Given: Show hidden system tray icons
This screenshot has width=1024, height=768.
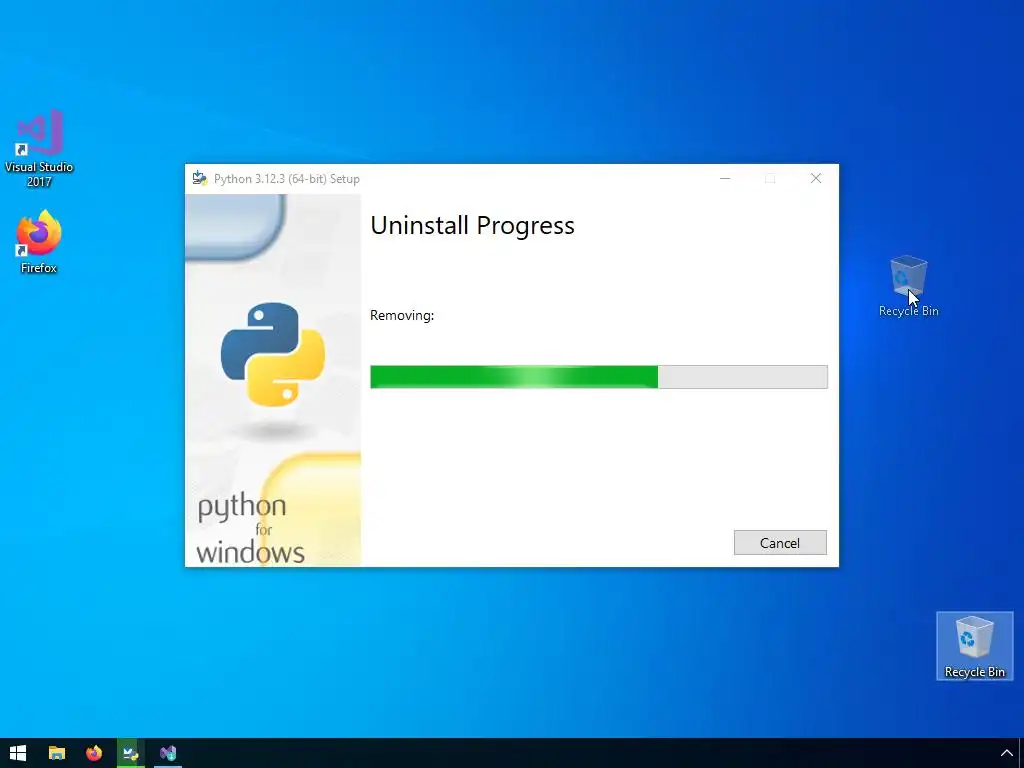Looking at the screenshot, I should (1006, 753).
